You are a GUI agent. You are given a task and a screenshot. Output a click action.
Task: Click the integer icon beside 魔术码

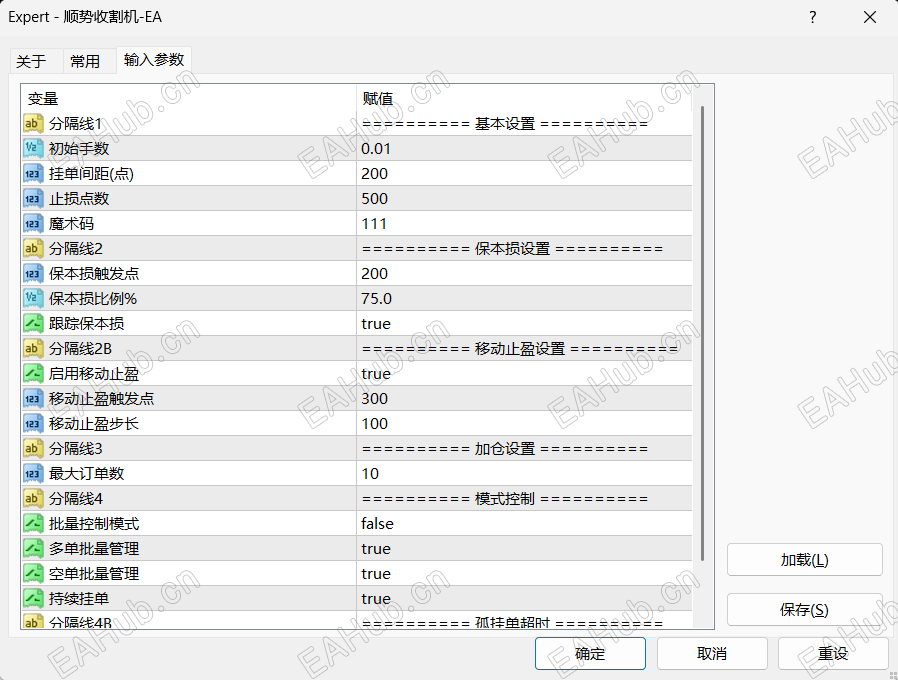click(33, 223)
